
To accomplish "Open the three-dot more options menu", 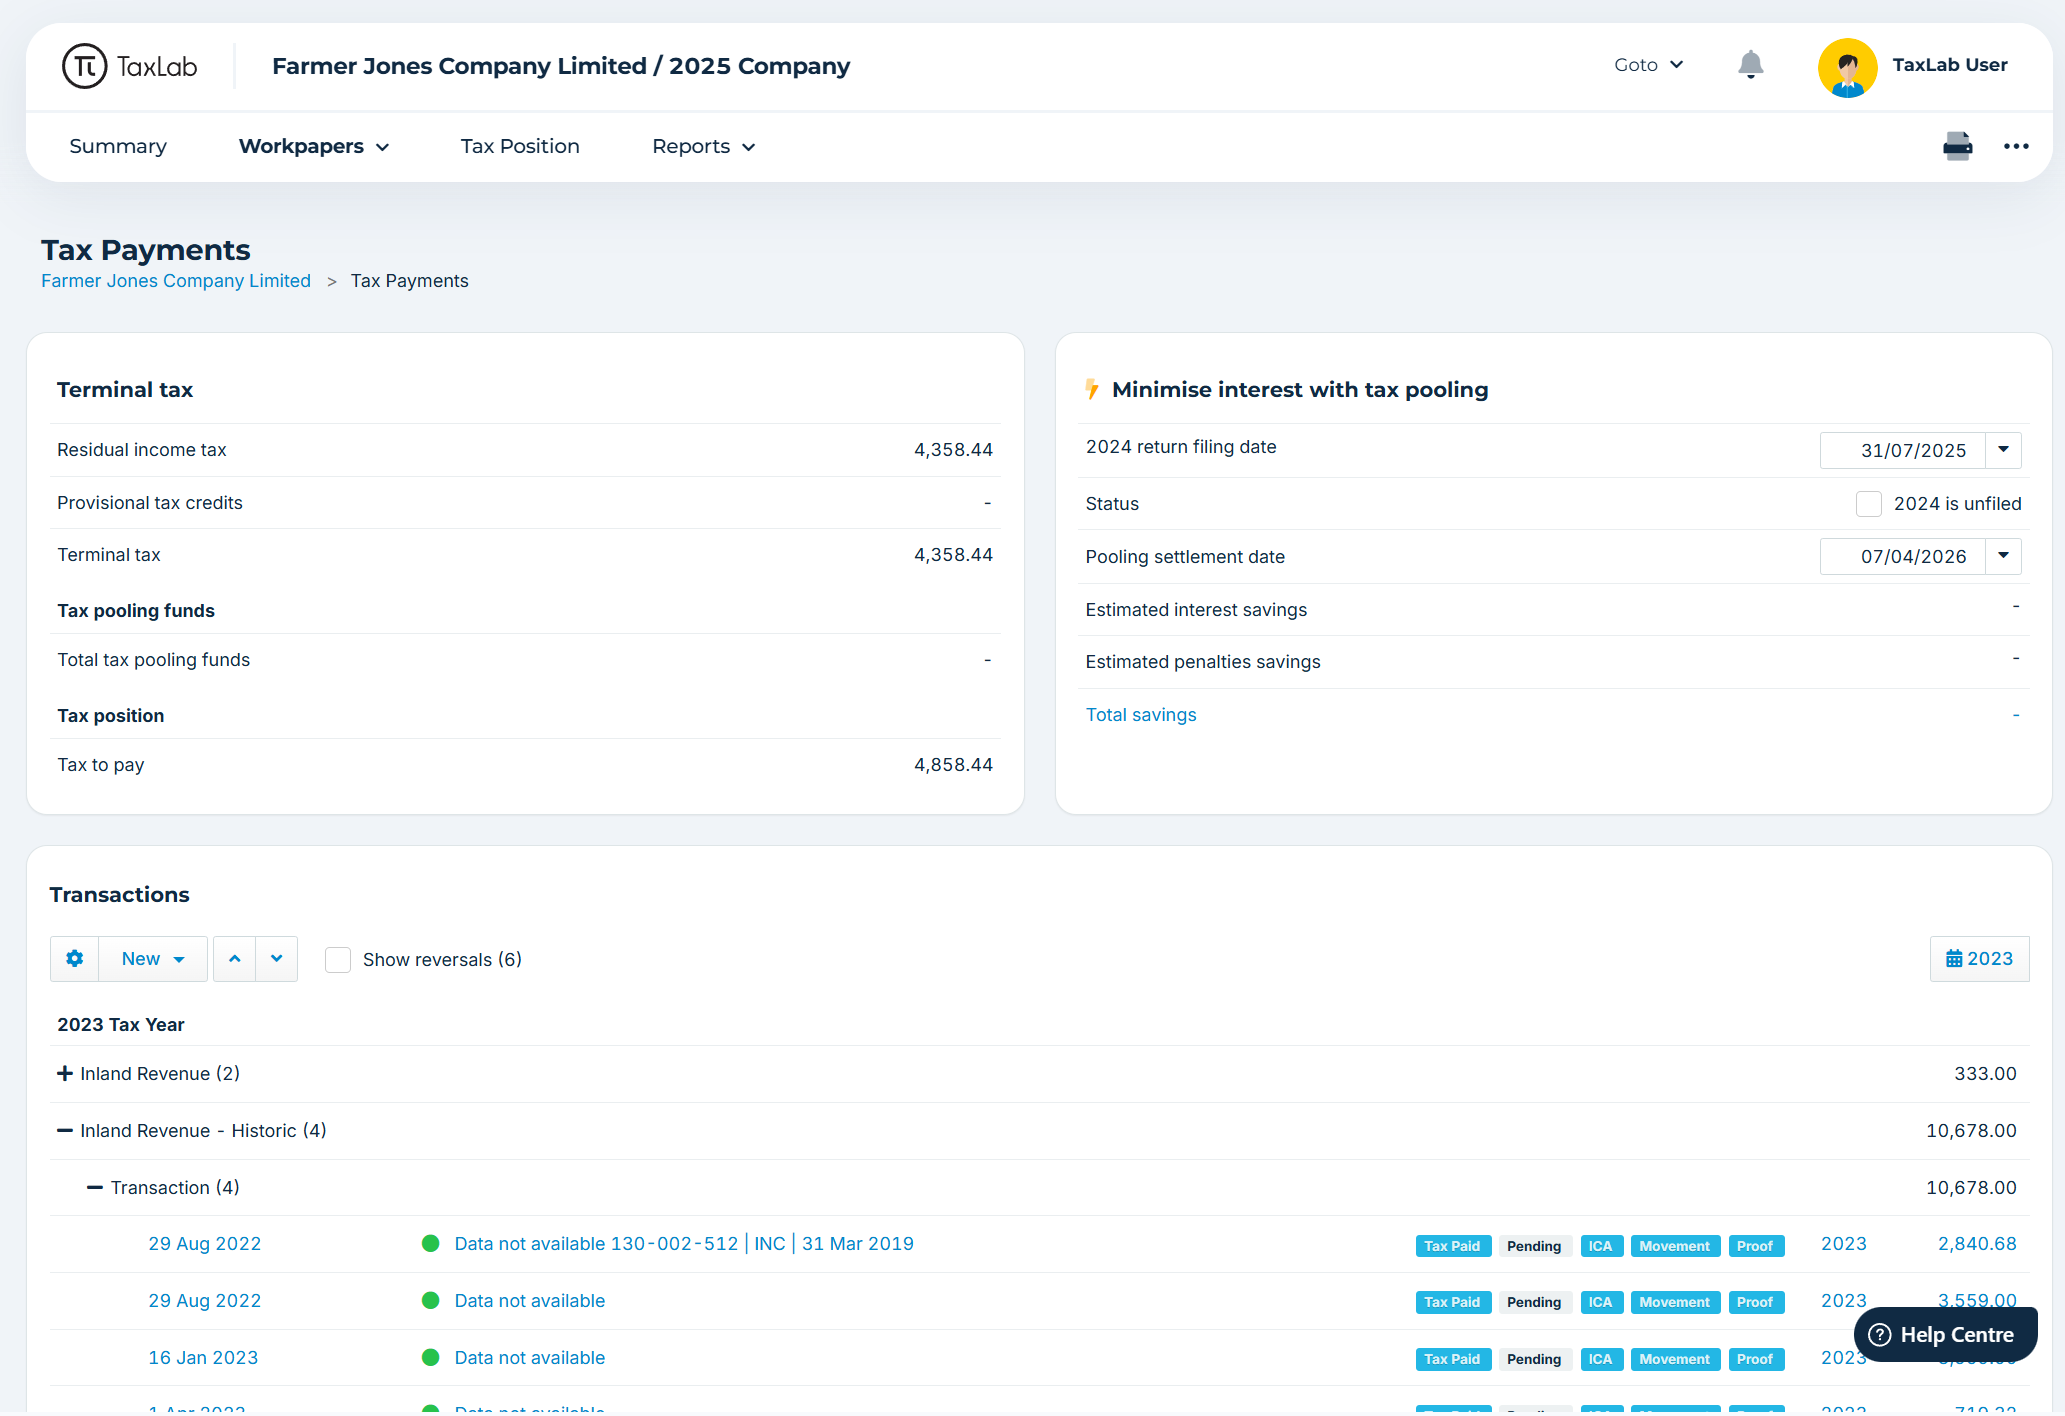I will point(2016,146).
